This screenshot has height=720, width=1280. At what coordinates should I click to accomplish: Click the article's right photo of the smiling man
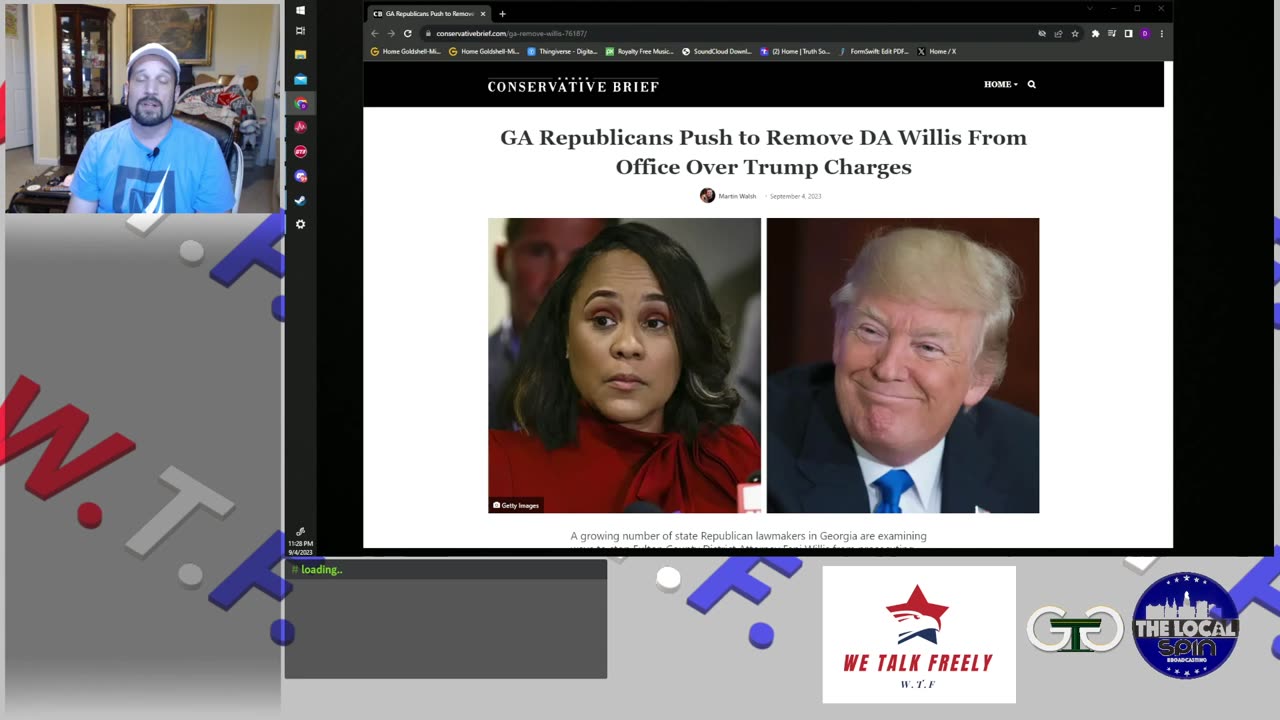coord(903,365)
